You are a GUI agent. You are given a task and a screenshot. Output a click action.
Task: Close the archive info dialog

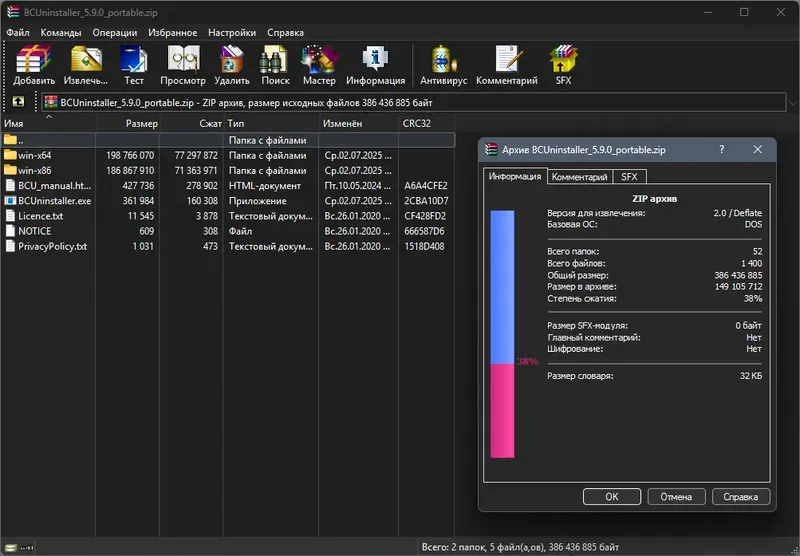point(758,149)
